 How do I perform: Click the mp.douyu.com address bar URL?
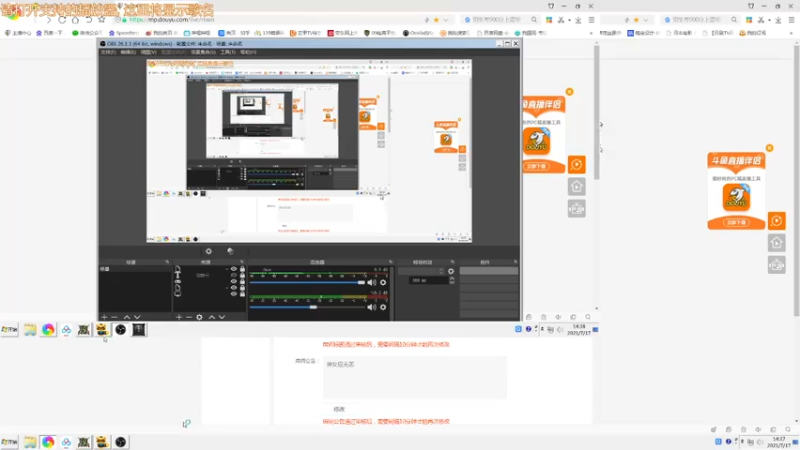tap(171, 20)
